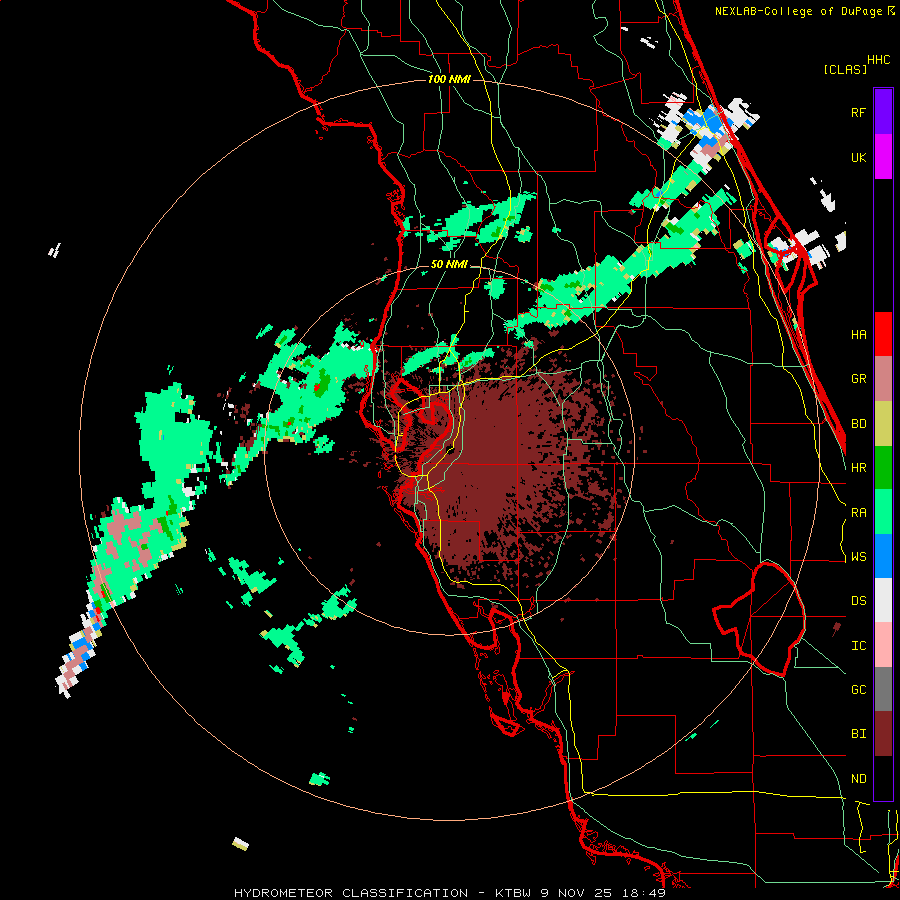Select the gray GC legend swatch
Image resolution: width=900 pixels, height=900 pixels.
coord(883,689)
